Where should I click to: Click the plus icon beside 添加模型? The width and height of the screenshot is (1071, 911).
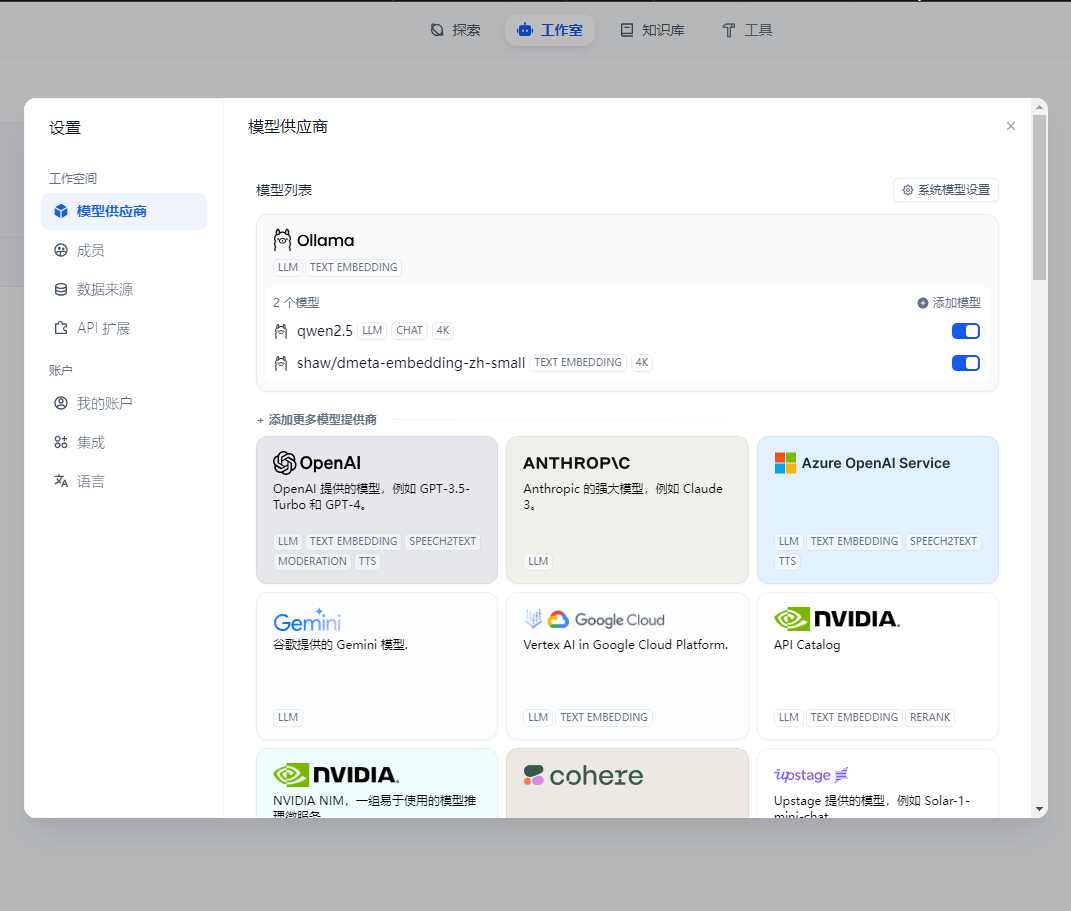[x=923, y=303]
